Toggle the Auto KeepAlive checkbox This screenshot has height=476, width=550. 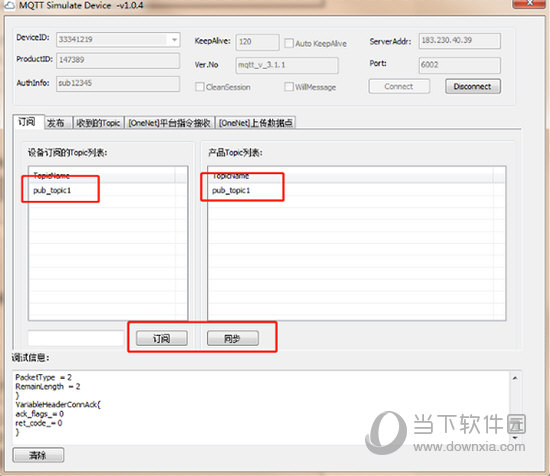tap(289, 43)
